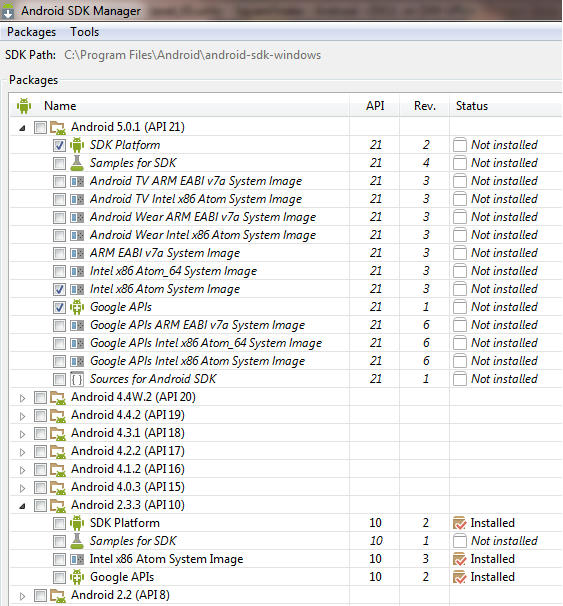Click the Android robot icon in Name header
Screen dimensions: 563x606
(x=24, y=106)
